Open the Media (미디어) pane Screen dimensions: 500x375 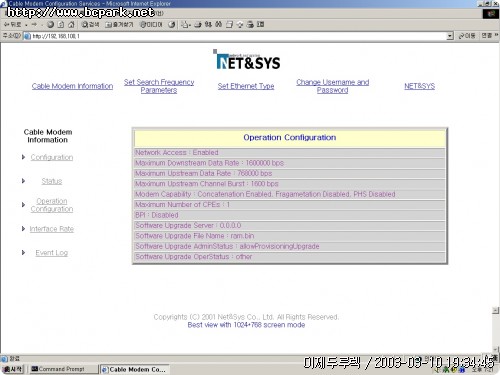point(151,25)
